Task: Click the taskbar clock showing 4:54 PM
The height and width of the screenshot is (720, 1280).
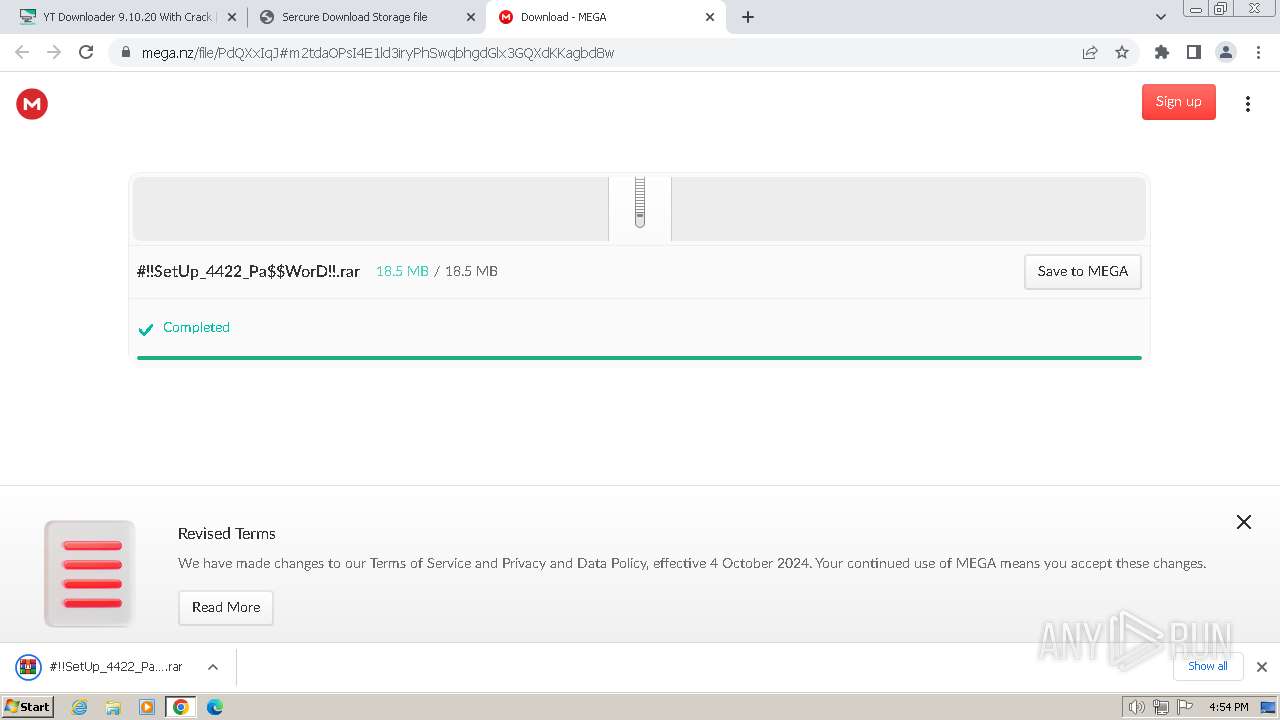Action: click(x=1228, y=707)
